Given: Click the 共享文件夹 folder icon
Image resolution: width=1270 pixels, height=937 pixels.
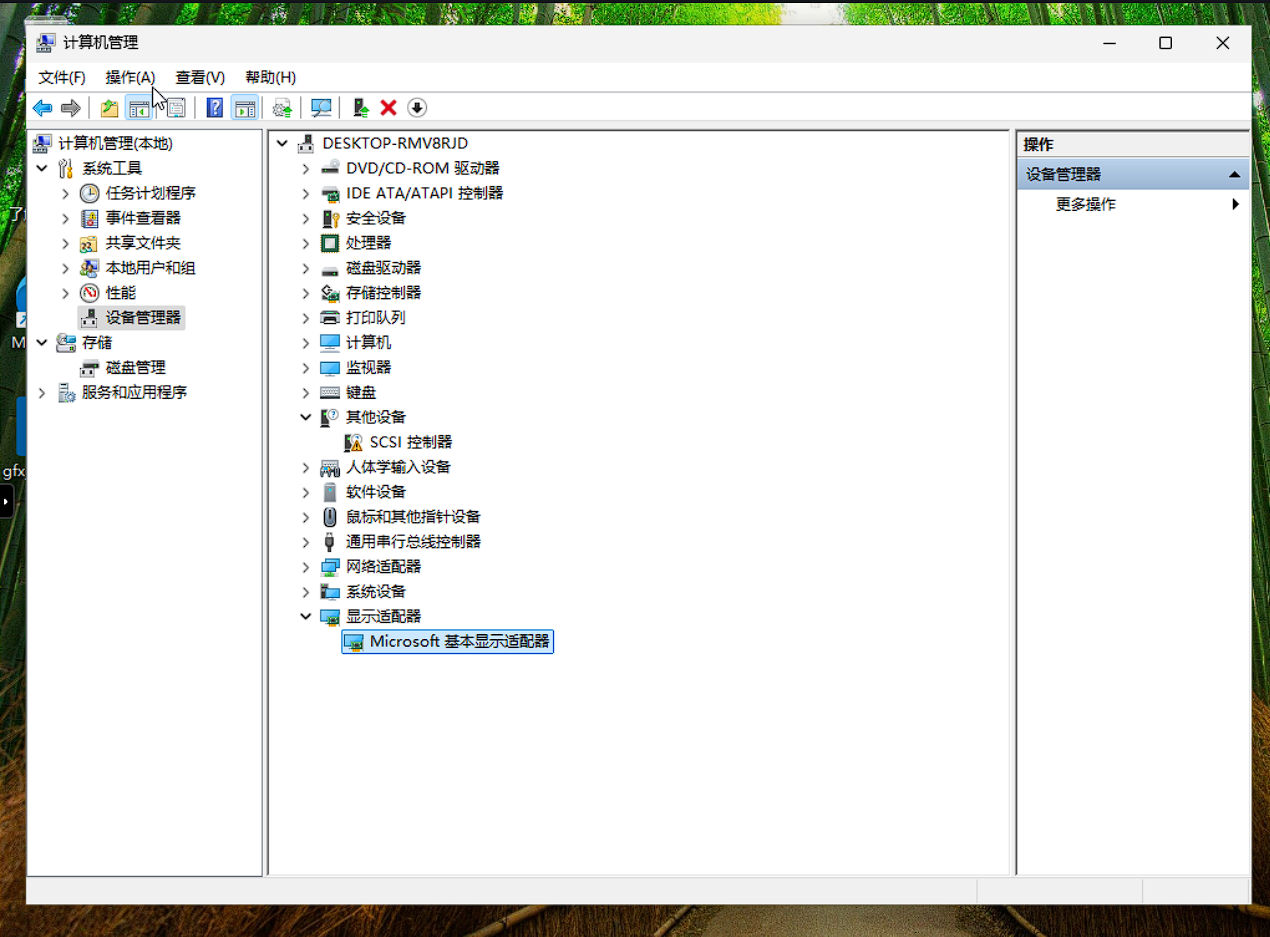Looking at the screenshot, I should tap(90, 243).
